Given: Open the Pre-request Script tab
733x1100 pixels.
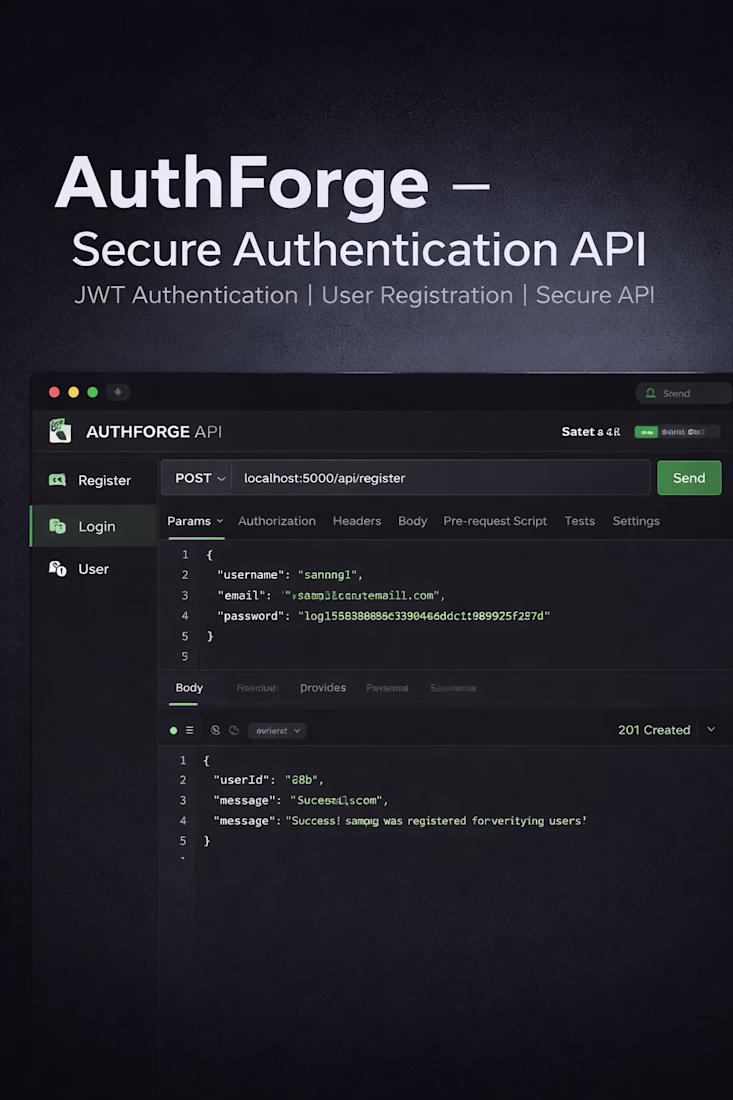Looking at the screenshot, I should 495,521.
